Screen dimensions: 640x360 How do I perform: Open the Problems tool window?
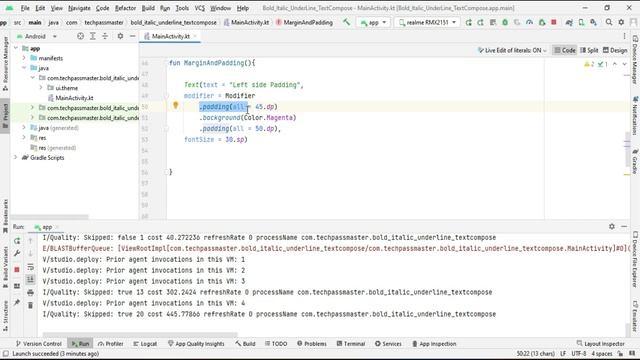pyautogui.click(x=311, y=344)
